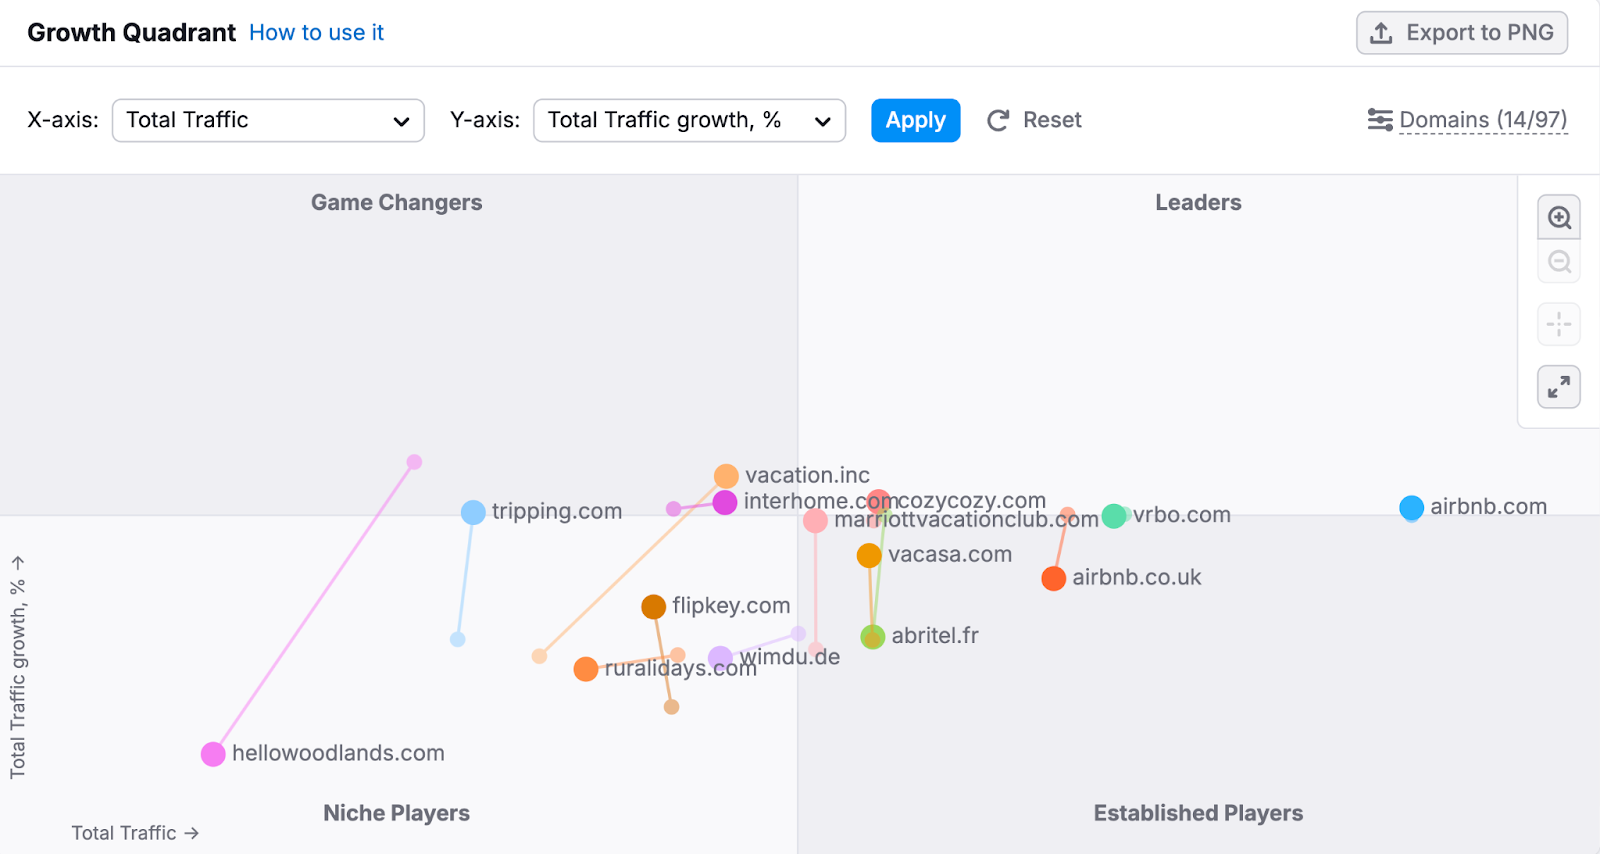Select the vrbo.com data point
Image resolution: width=1600 pixels, height=854 pixels.
click(1114, 516)
